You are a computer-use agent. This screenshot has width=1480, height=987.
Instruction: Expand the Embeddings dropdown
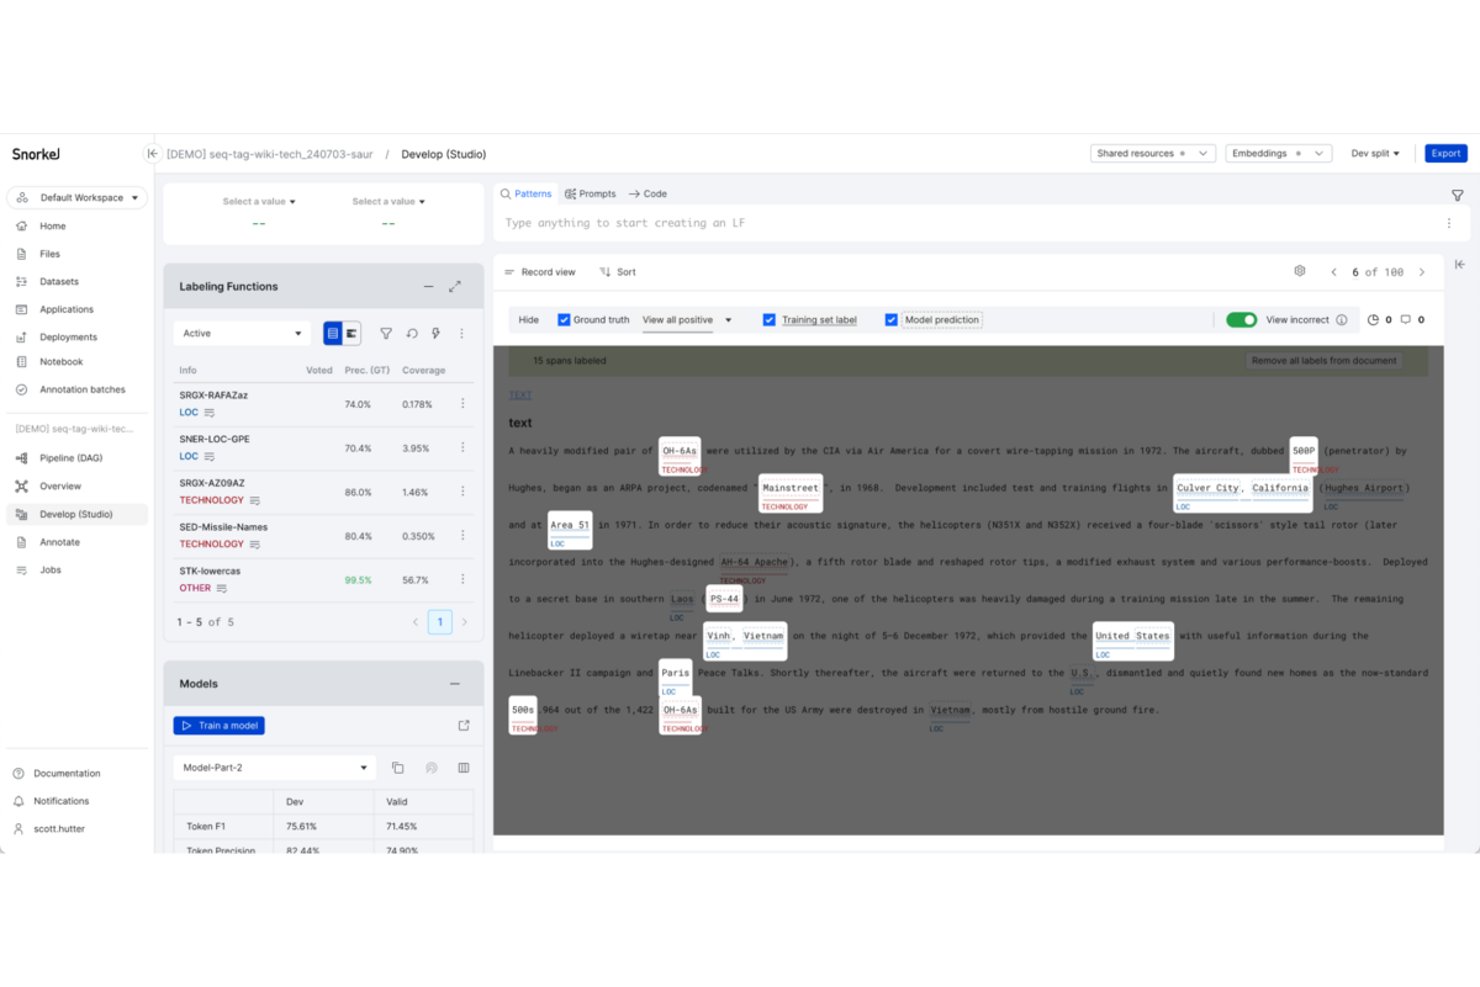tap(1279, 154)
